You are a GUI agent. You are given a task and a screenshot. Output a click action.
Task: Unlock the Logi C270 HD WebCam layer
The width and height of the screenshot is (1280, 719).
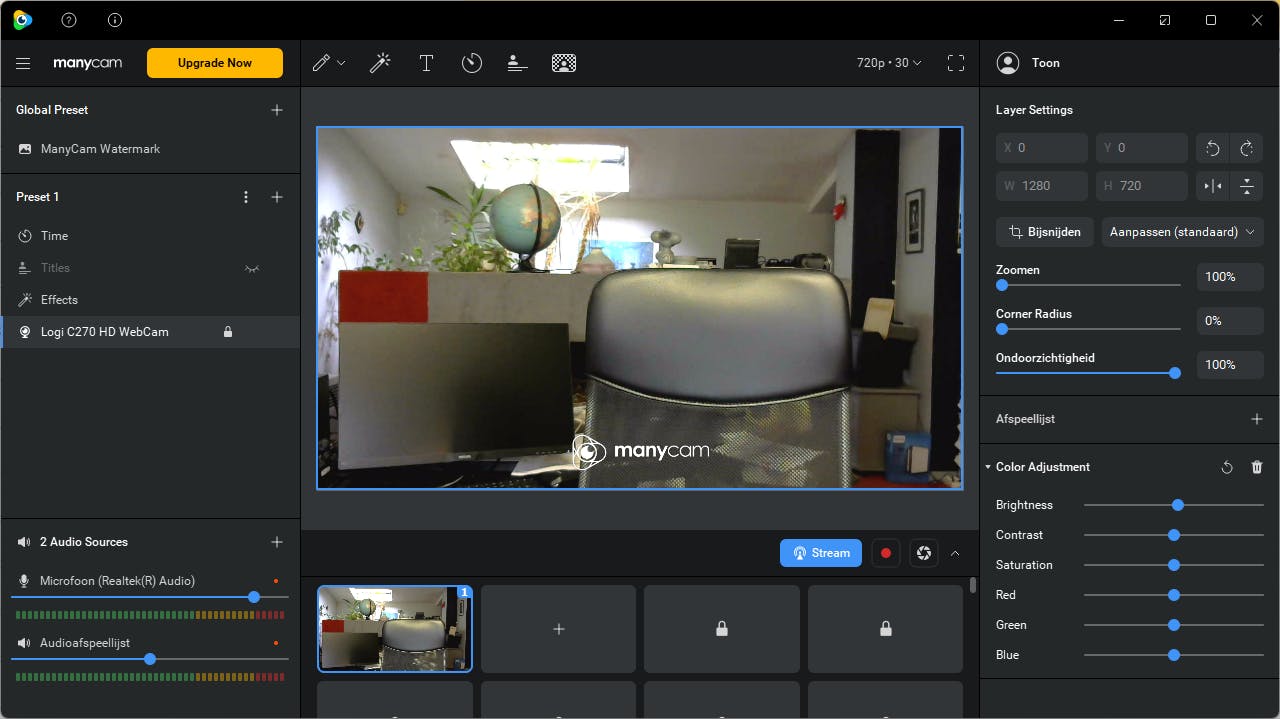point(228,332)
